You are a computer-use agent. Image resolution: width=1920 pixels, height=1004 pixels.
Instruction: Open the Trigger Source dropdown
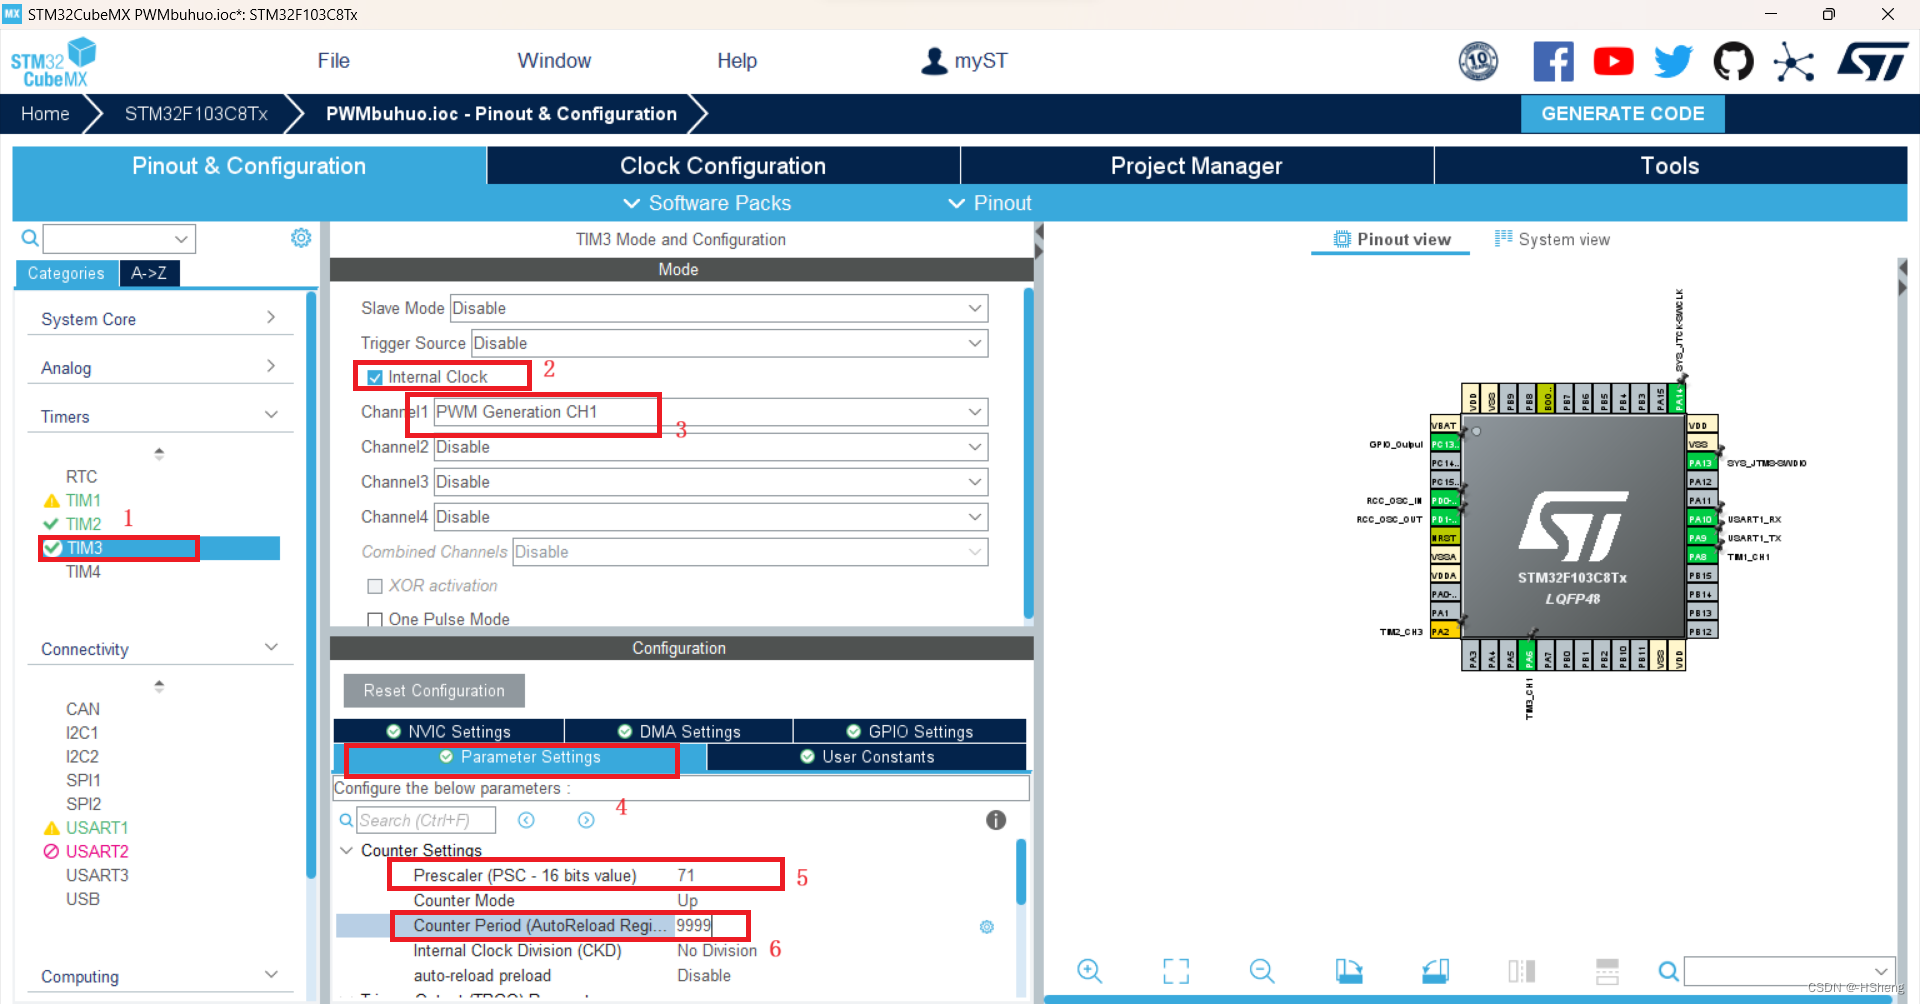click(x=729, y=343)
